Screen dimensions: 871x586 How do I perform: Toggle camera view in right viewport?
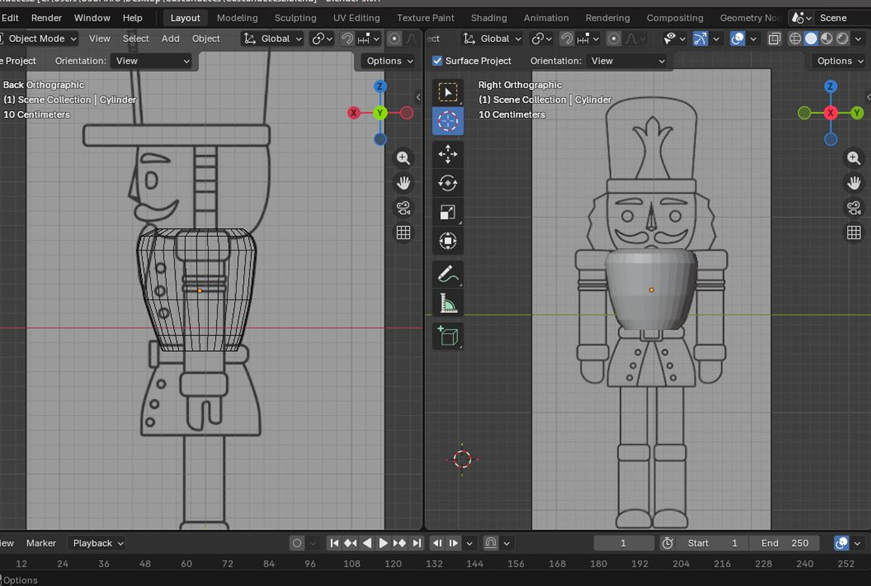tap(853, 208)
